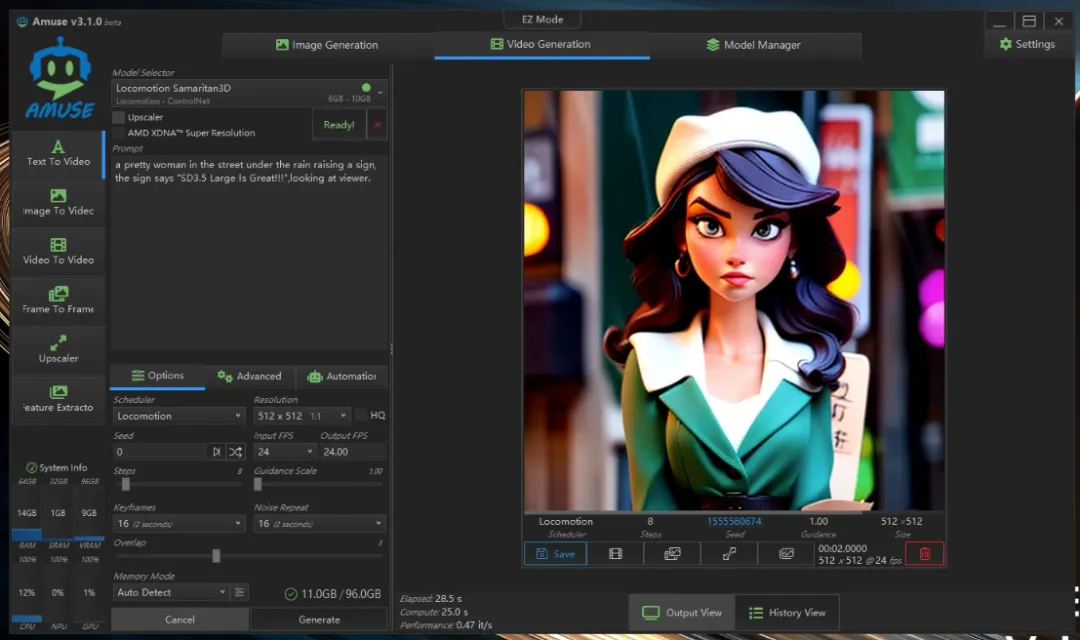1080x640 pixels.
Task: Open the Memory Mode Auto Detect dropdown
Action: click(x=171, y=592)
